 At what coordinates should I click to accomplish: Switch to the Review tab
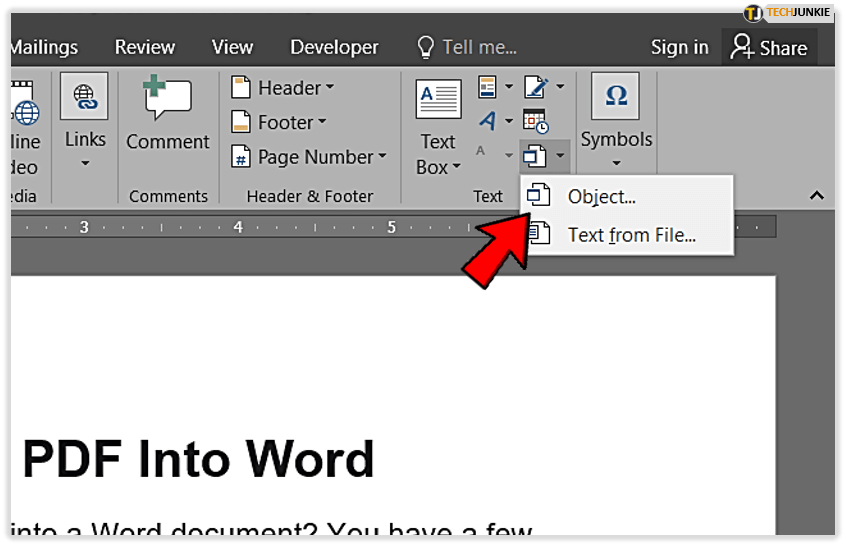(x=145, y=47)
